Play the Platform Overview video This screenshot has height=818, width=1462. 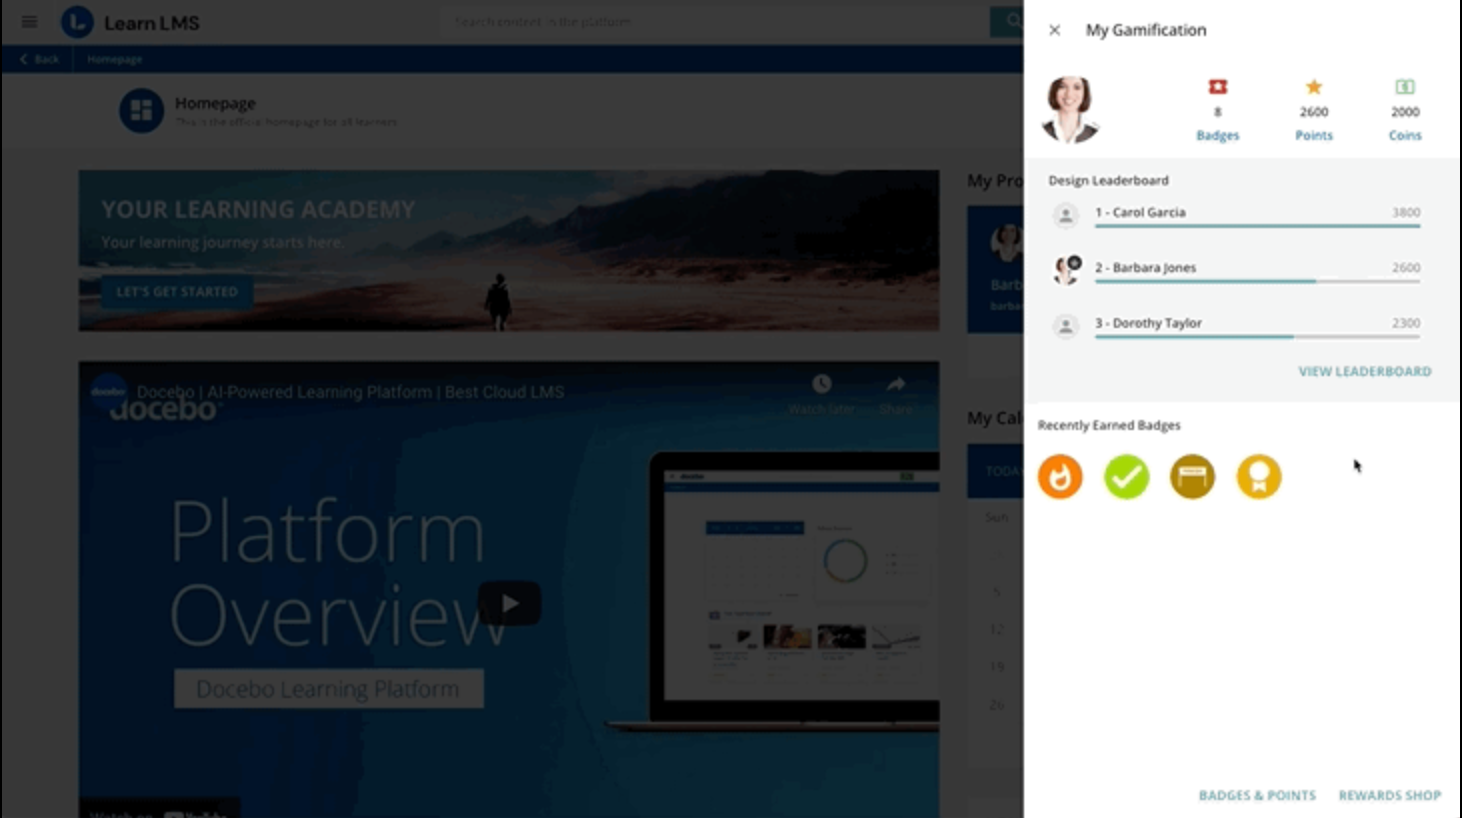[509, 603]
